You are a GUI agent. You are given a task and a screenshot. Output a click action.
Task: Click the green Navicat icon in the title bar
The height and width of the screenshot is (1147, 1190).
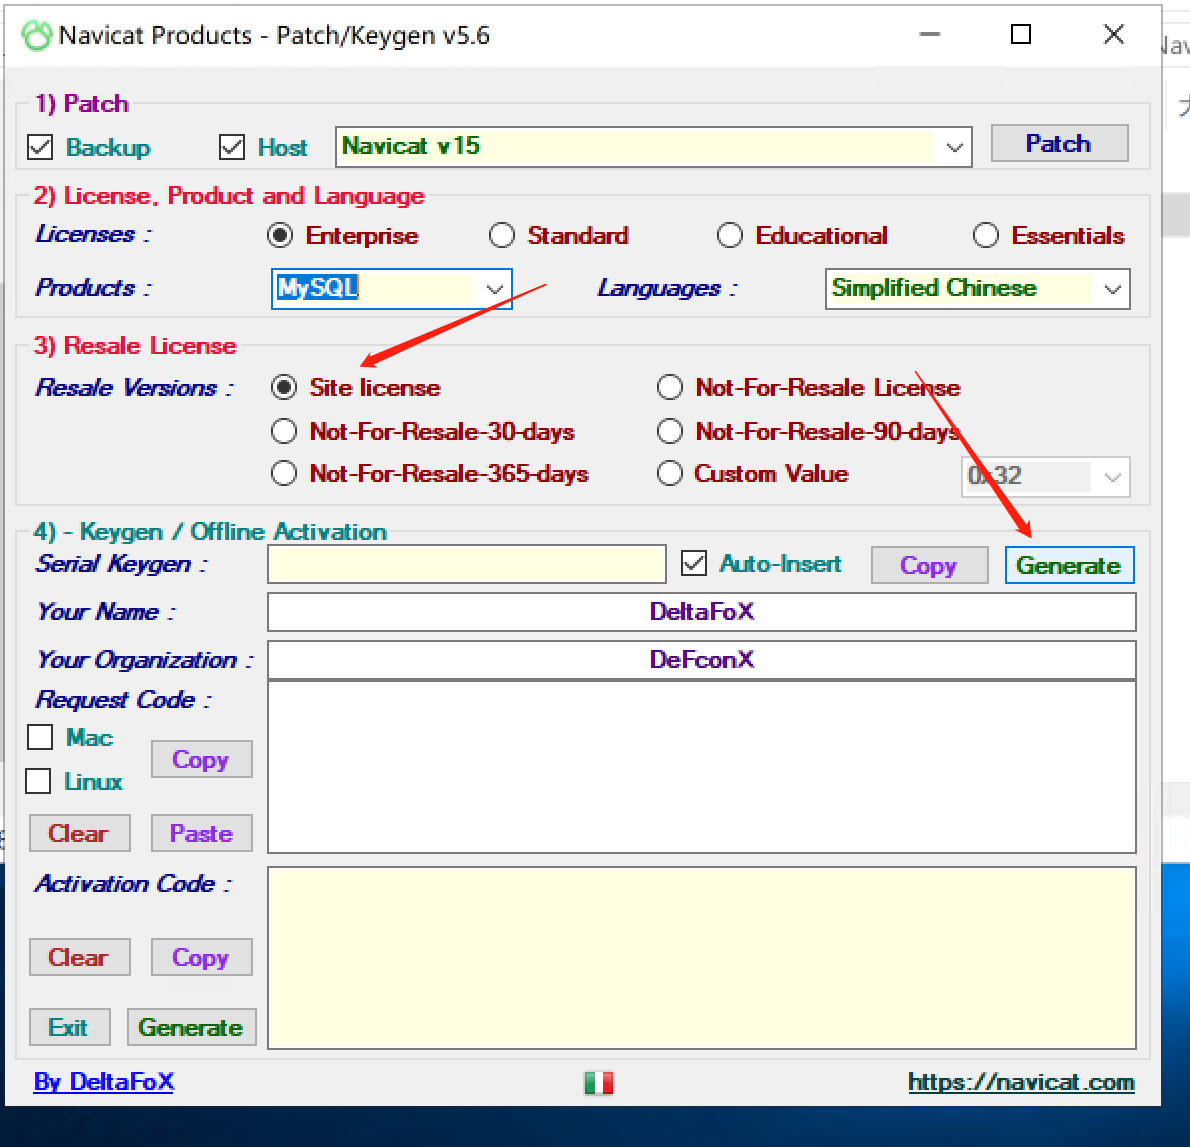pyautogui.click(x=36, y=36)
